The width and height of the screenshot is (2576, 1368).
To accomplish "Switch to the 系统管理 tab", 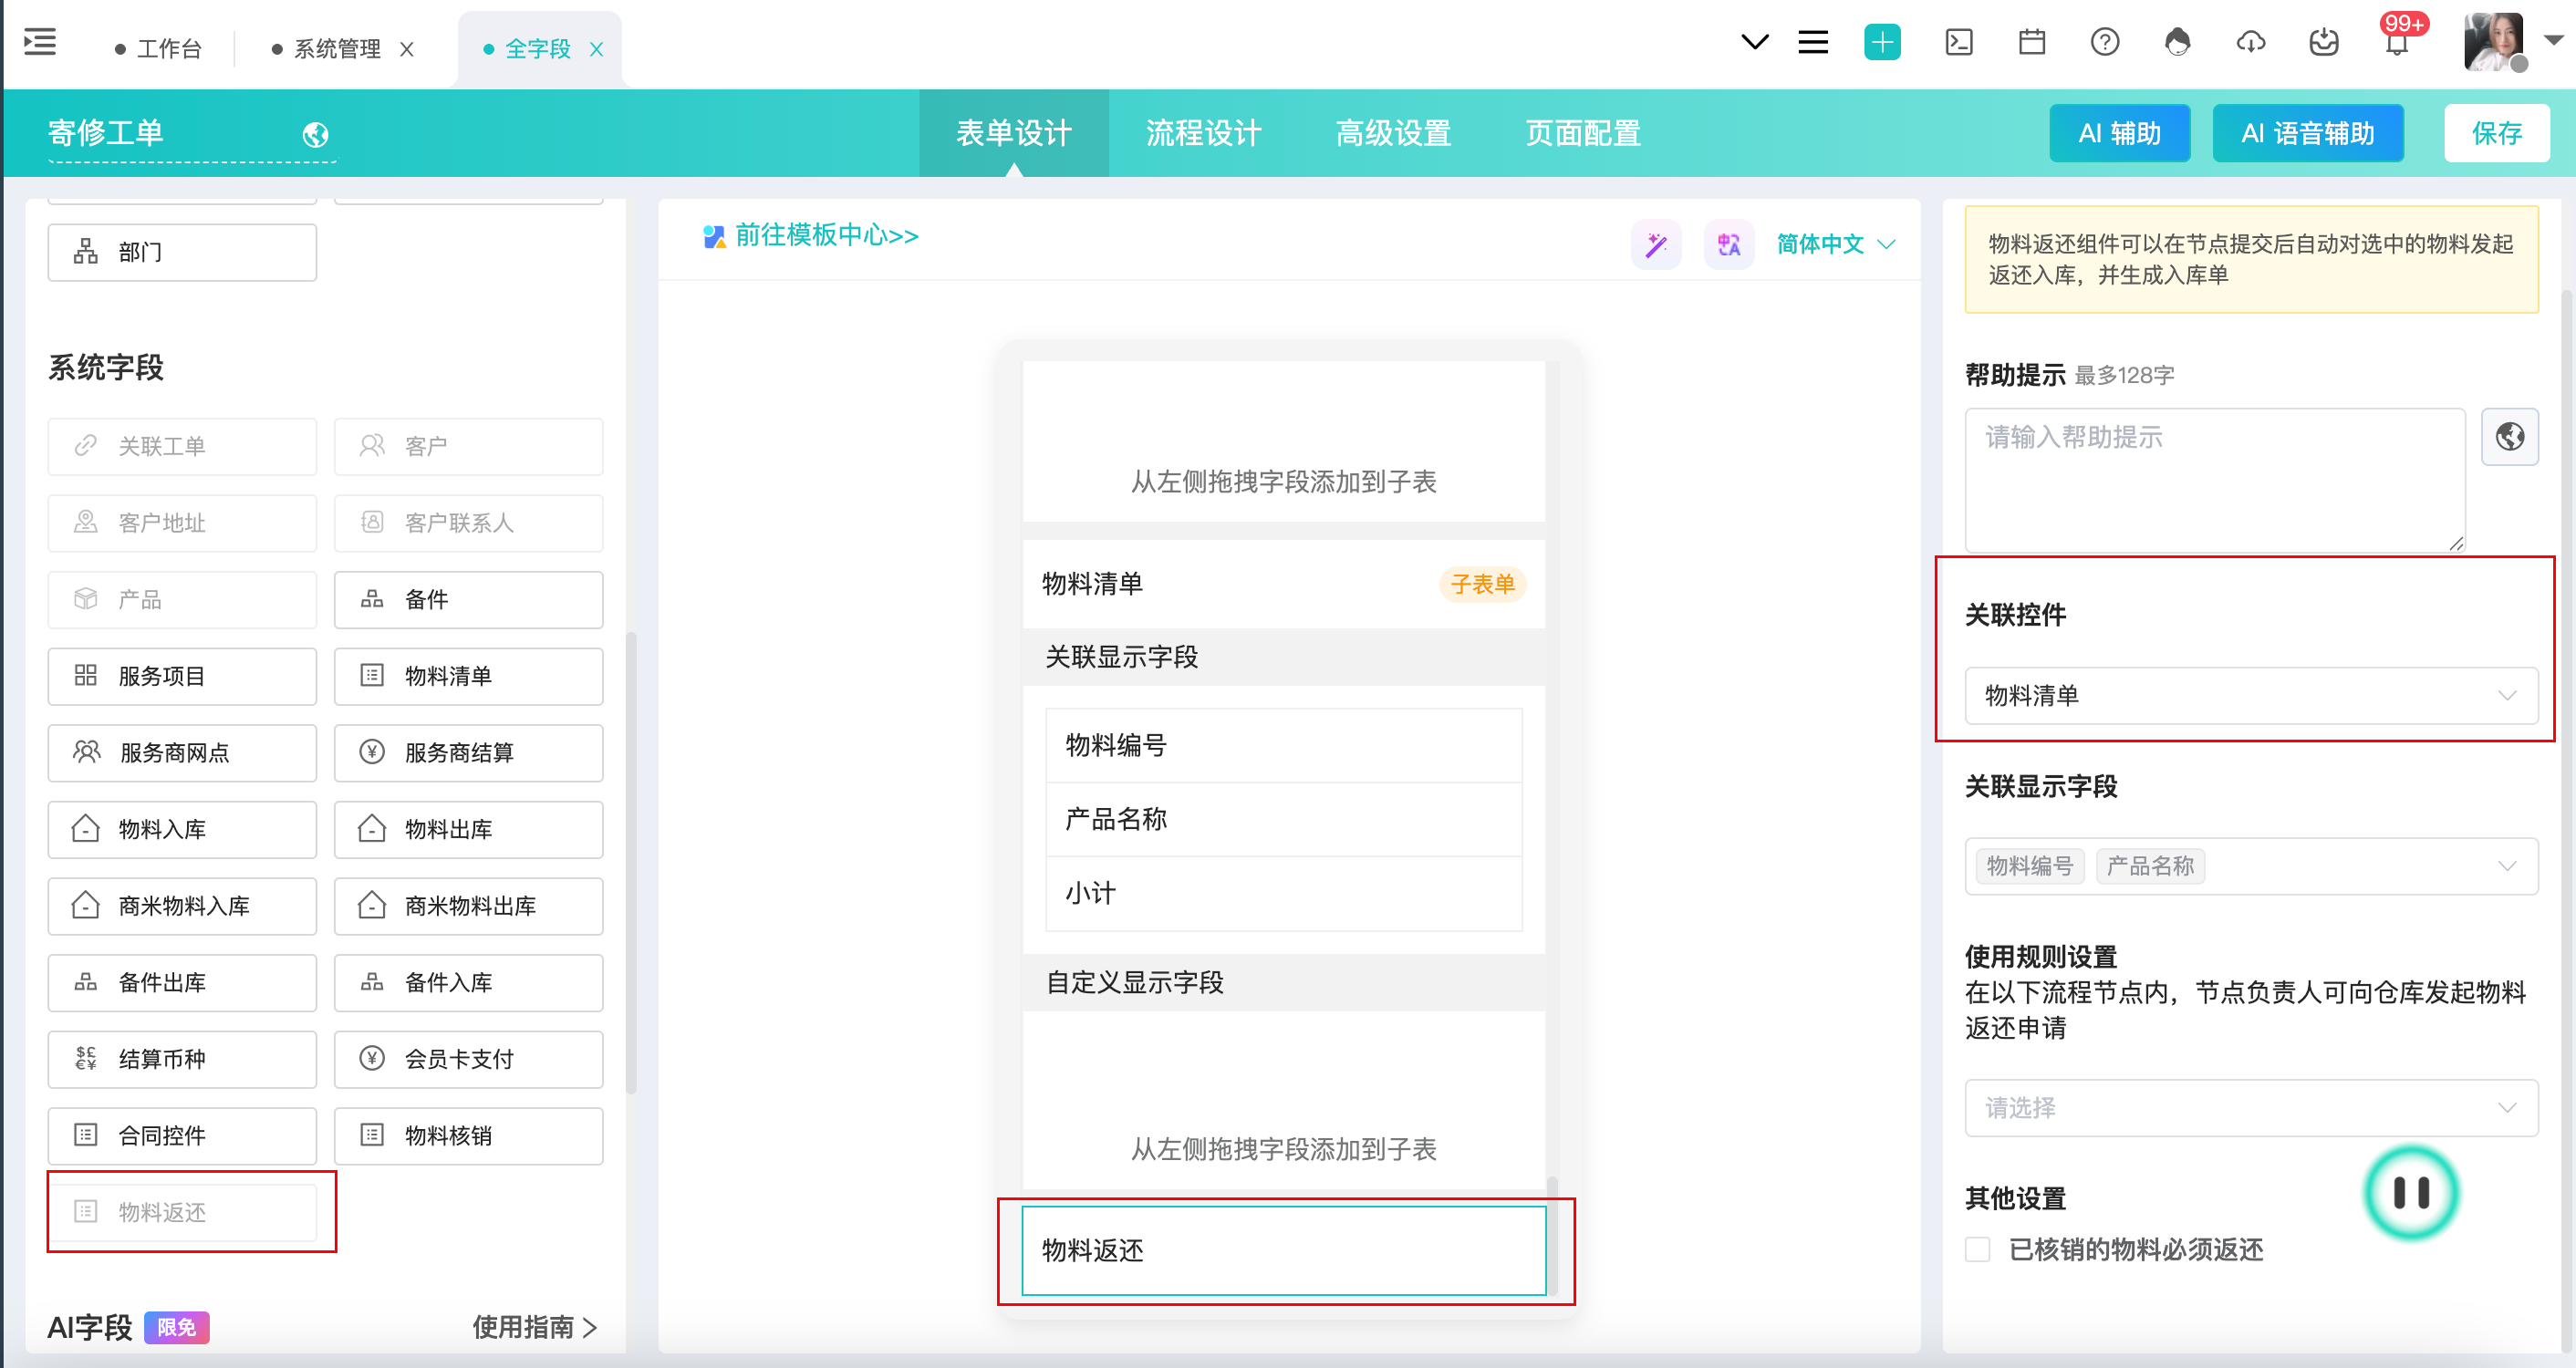I will (327, 48).
